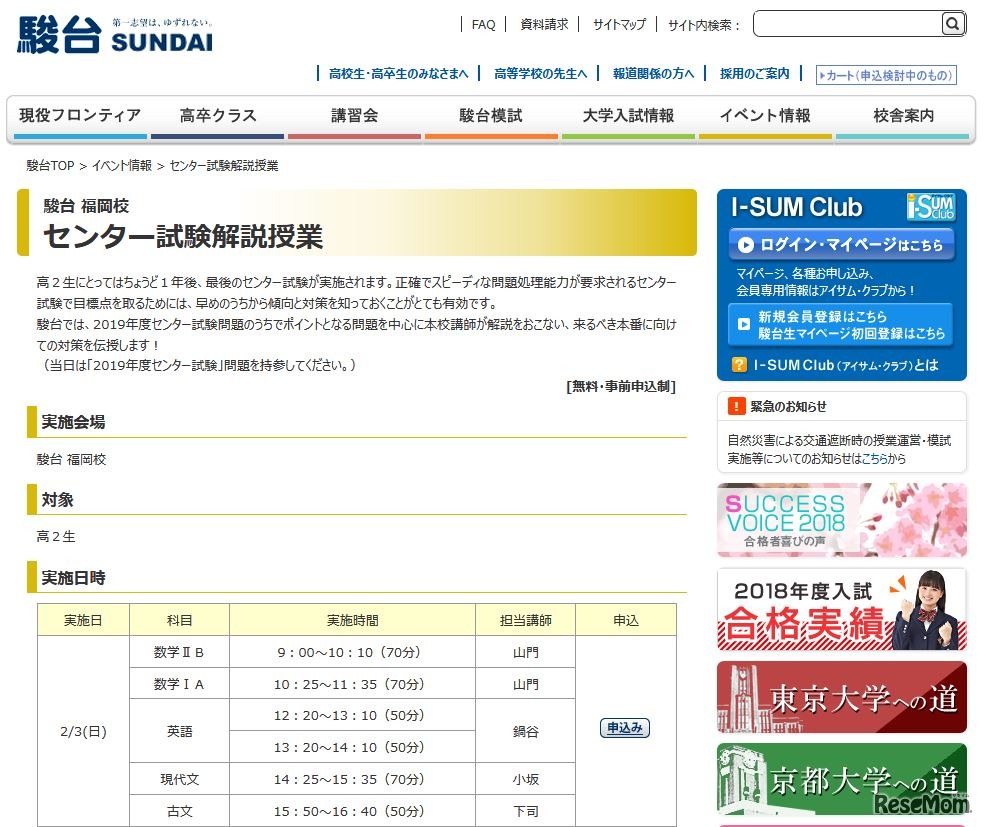This screenshot has width=985, height=827.
Task: Click the 東京大学への道 banner
Action: point(841,697)
